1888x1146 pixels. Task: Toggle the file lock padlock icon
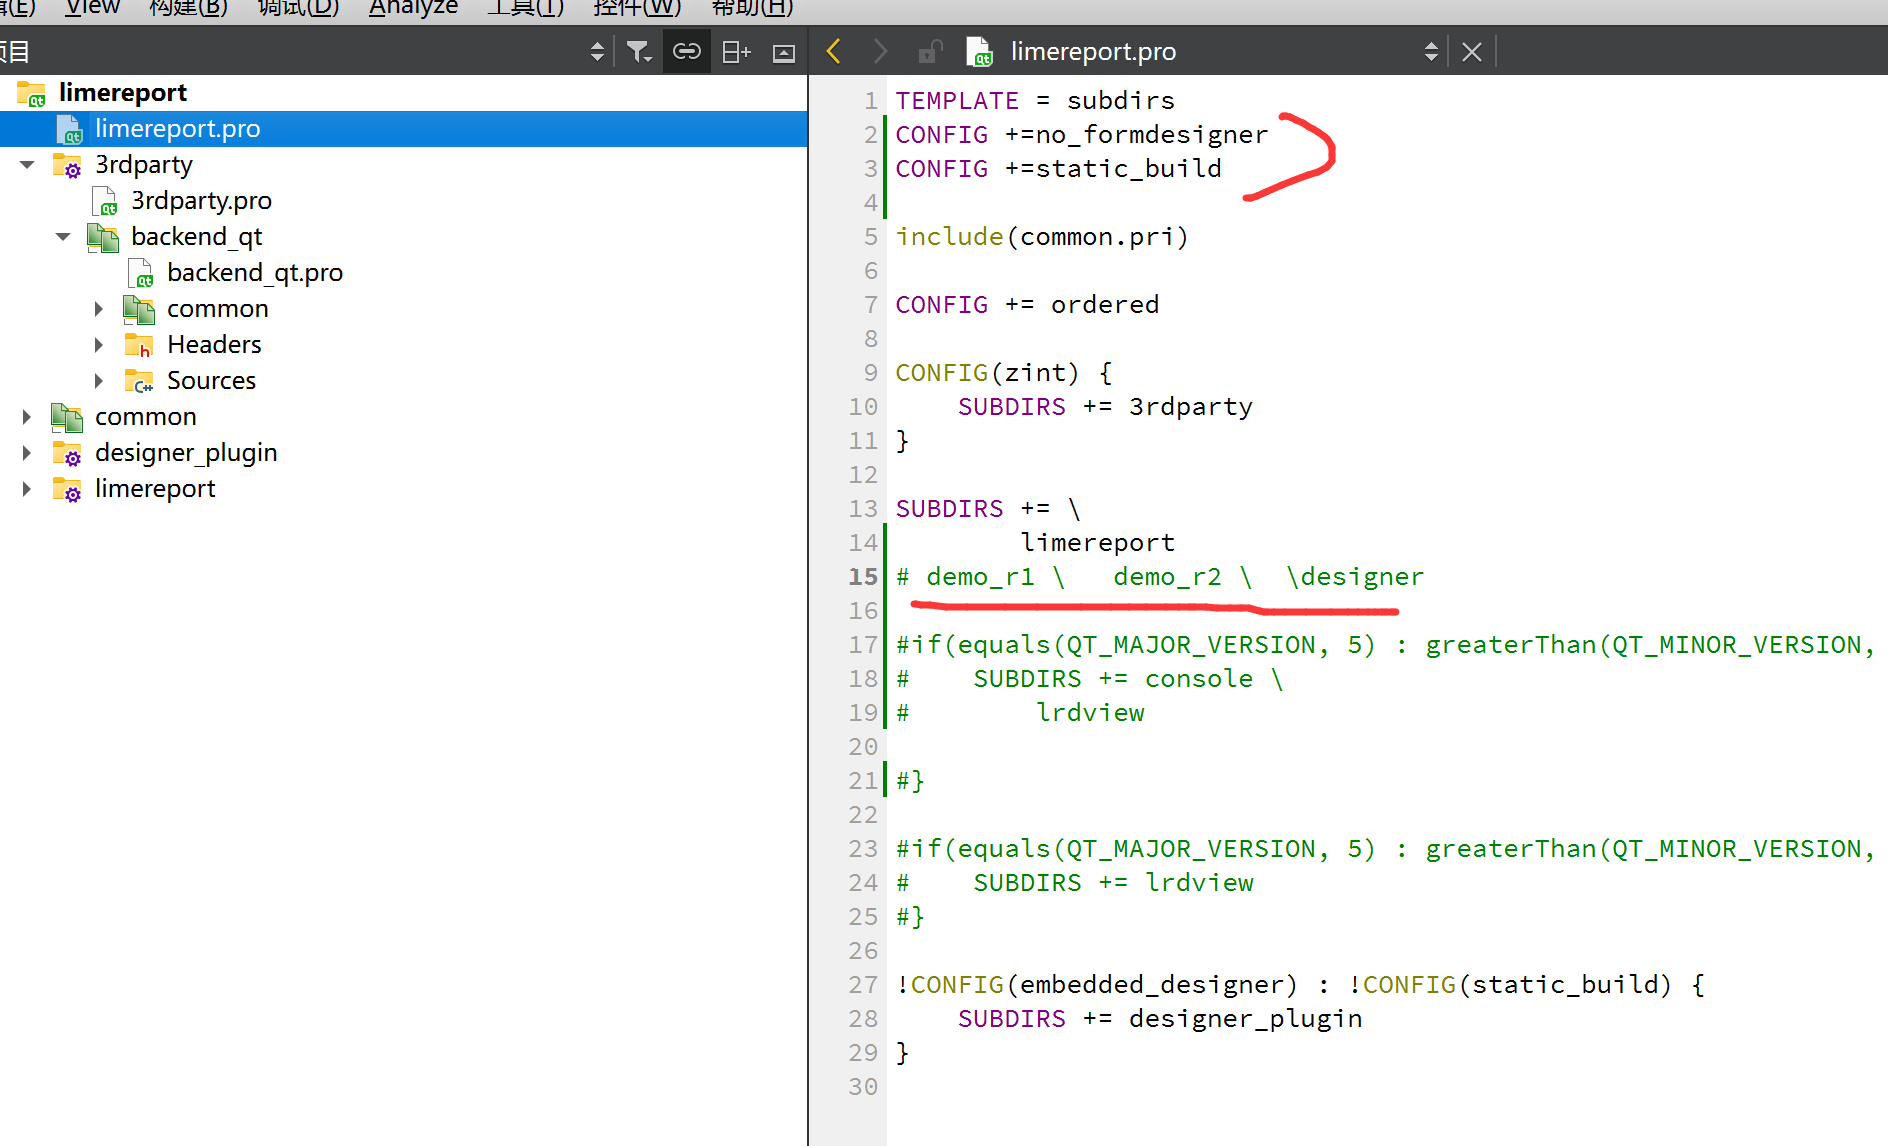coord(929,51)
